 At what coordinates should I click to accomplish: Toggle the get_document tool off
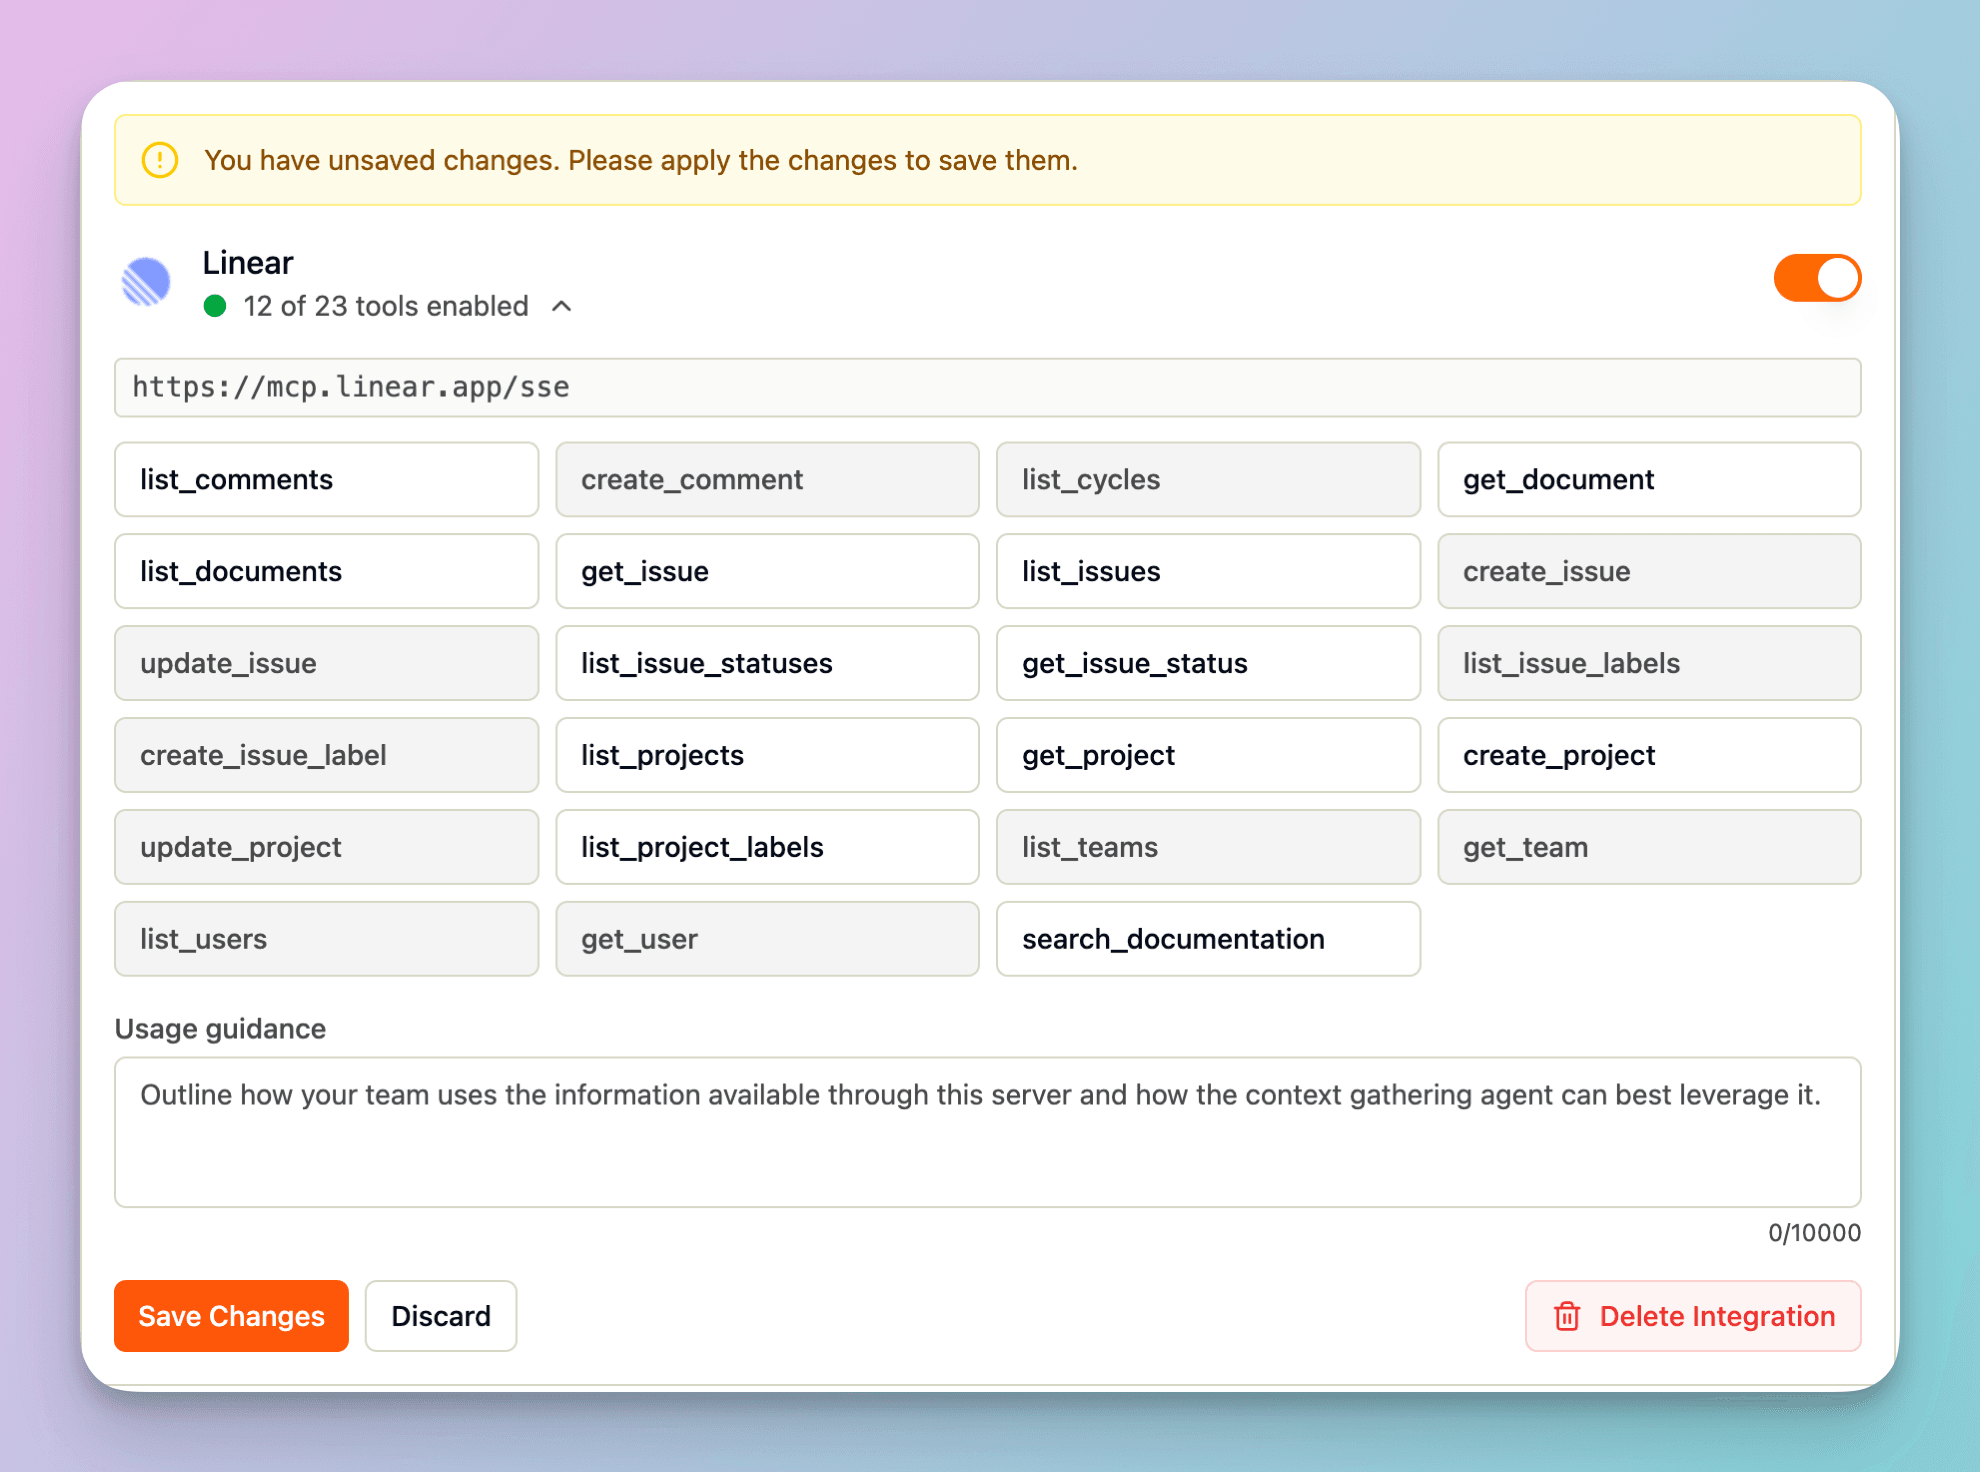[x=1648, y=480]
